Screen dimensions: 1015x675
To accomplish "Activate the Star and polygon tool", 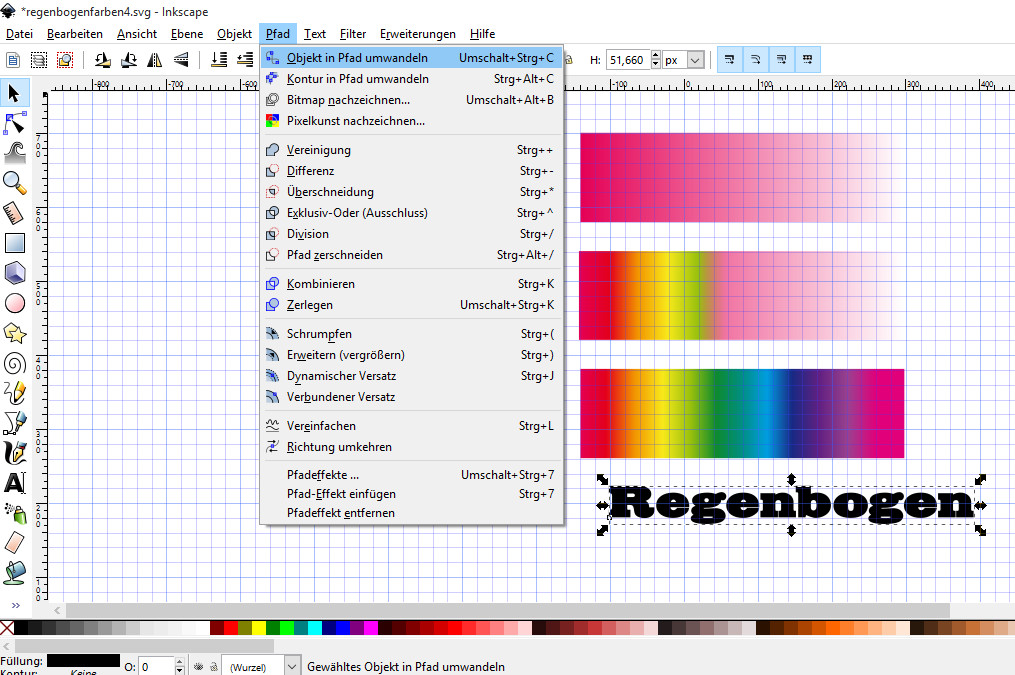I will coord(15,332).
